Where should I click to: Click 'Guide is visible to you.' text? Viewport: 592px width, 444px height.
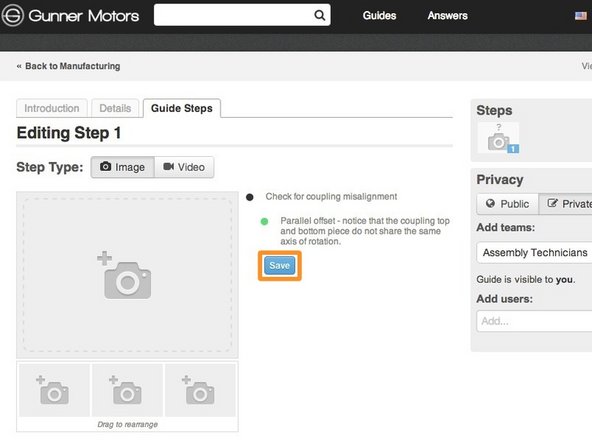pos(526,280)
